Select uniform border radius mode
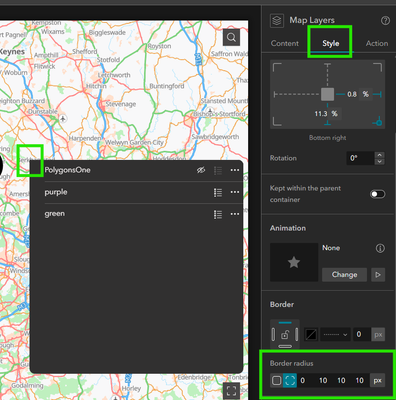 pos(276,380)
